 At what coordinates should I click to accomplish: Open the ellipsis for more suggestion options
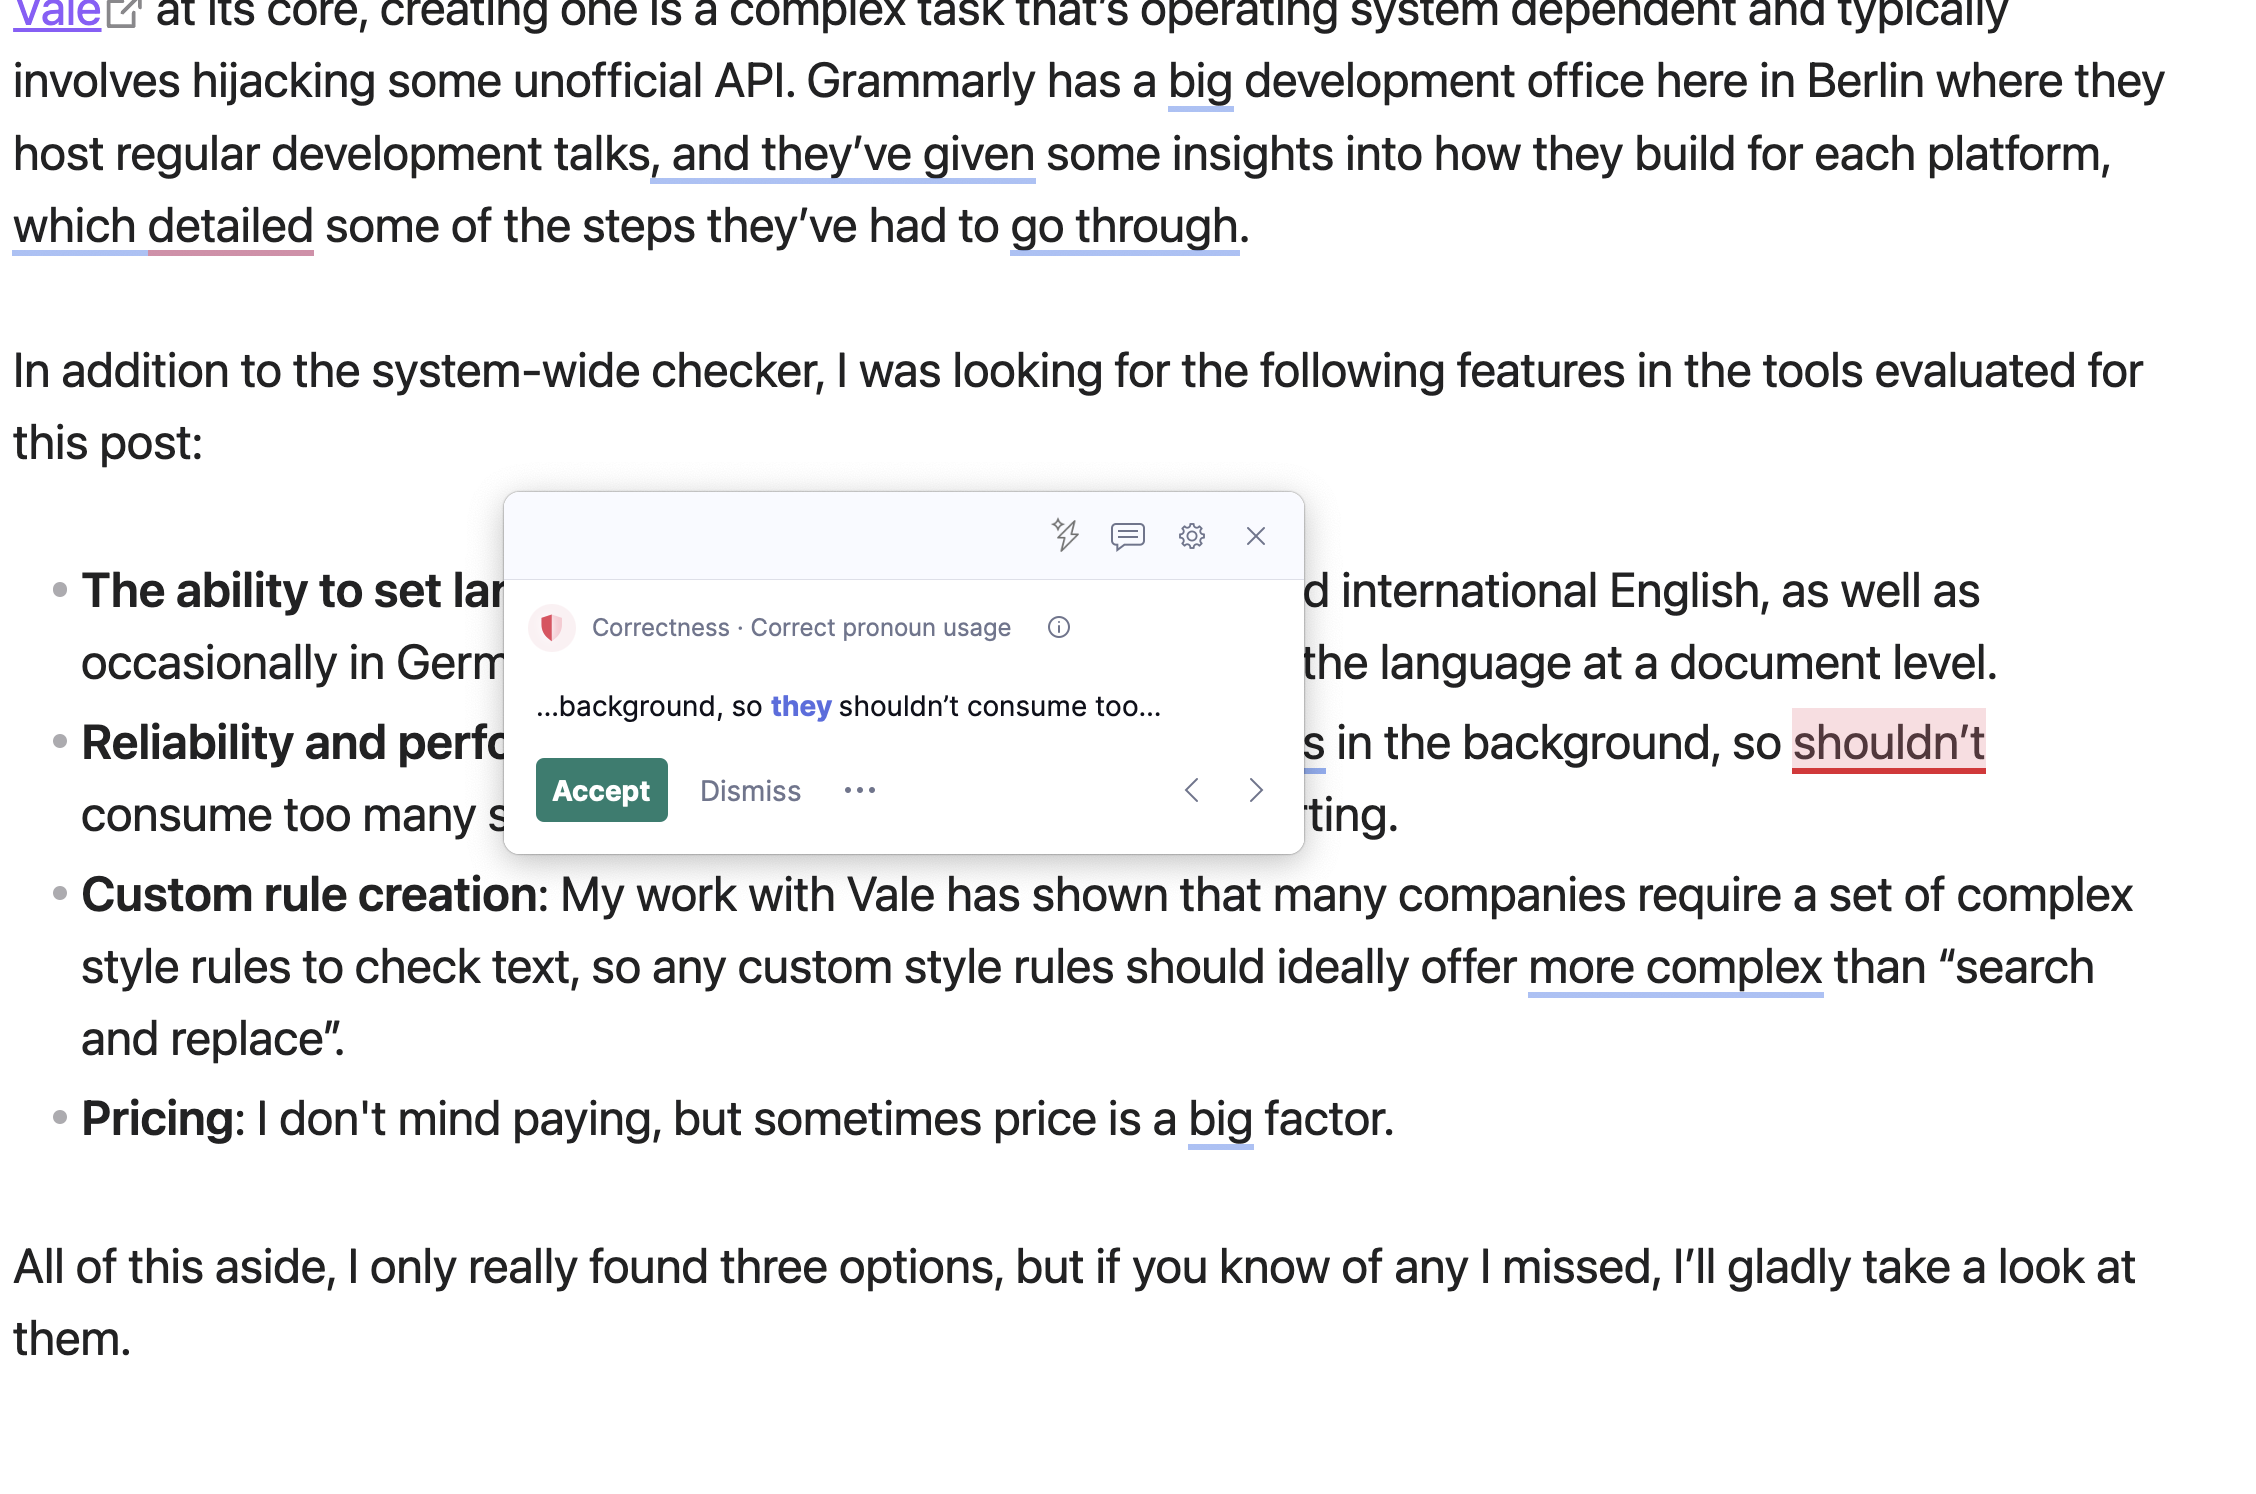pyautogui.click(x=859, y=790)
